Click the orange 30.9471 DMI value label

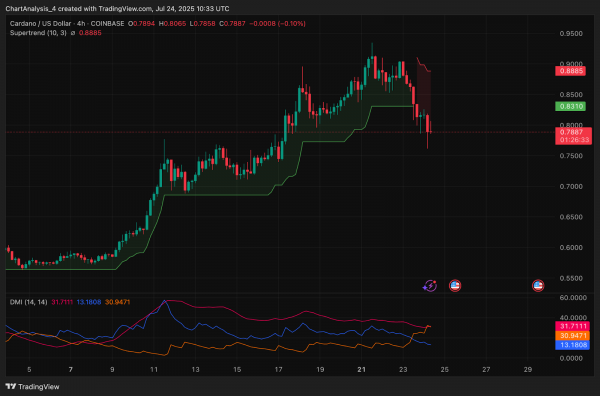pos(572,336)
